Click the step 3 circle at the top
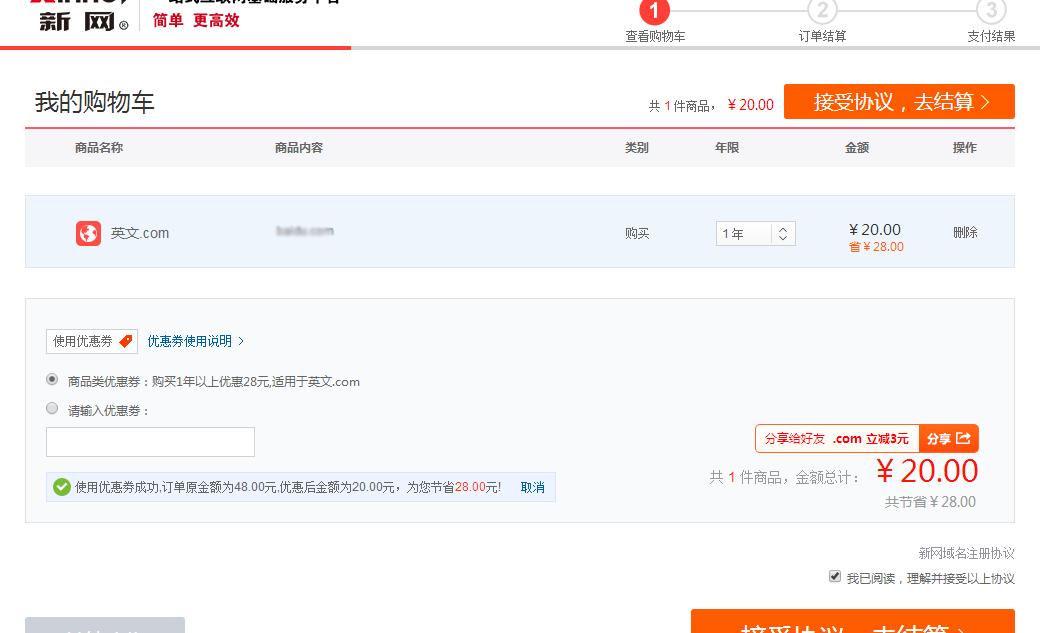Image resolution: width=1040 pixels, height=633 pixels. click(x=990, y=13)
